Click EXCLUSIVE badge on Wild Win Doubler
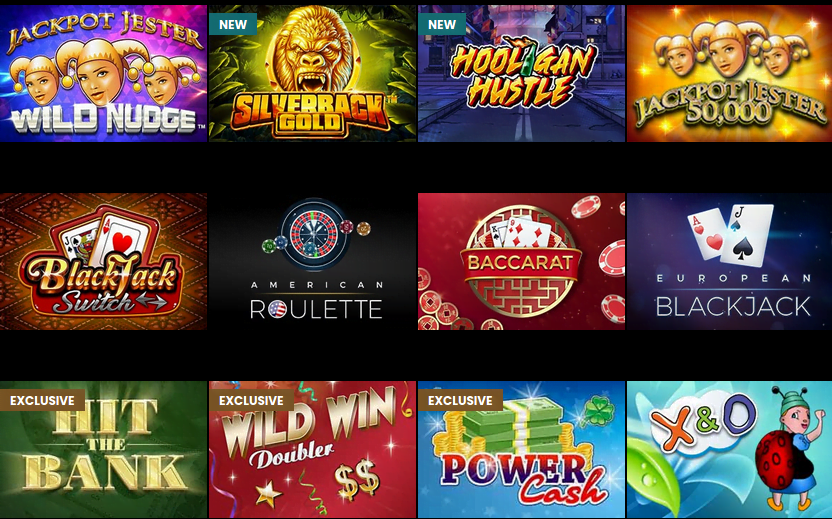The image size is (832, 519). point(252,400)
